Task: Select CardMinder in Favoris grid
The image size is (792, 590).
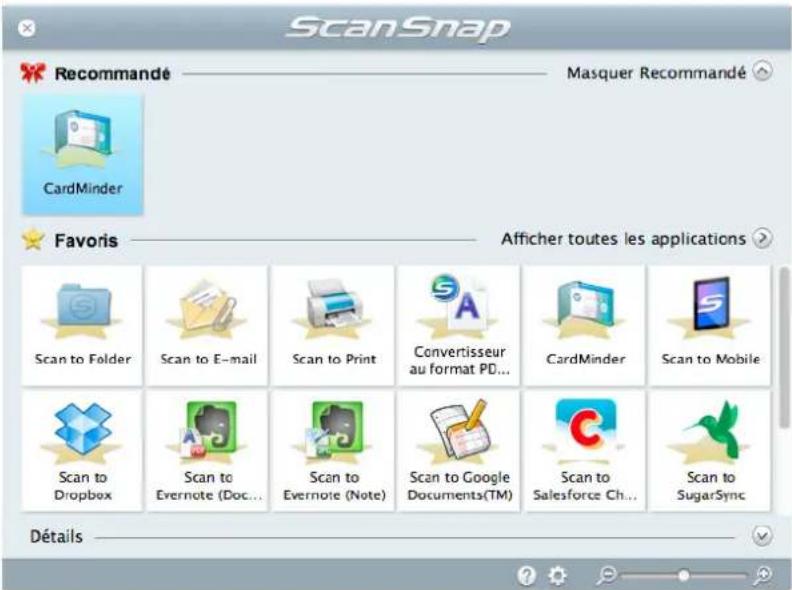Action: click(x=584, y=325)
